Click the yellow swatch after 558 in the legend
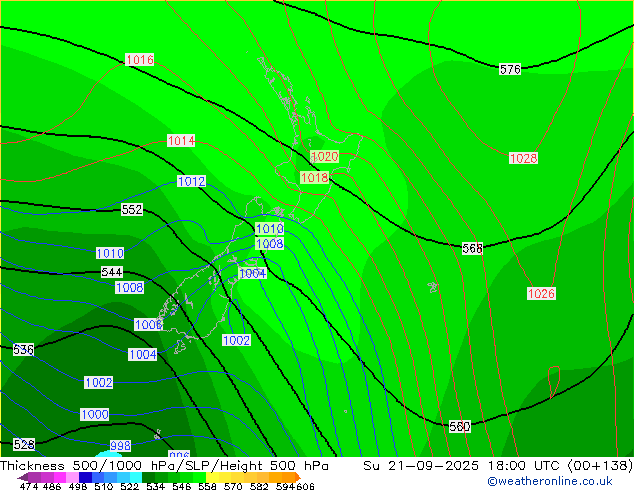Viewport: 634px width, 490px height. coord(213,477)
